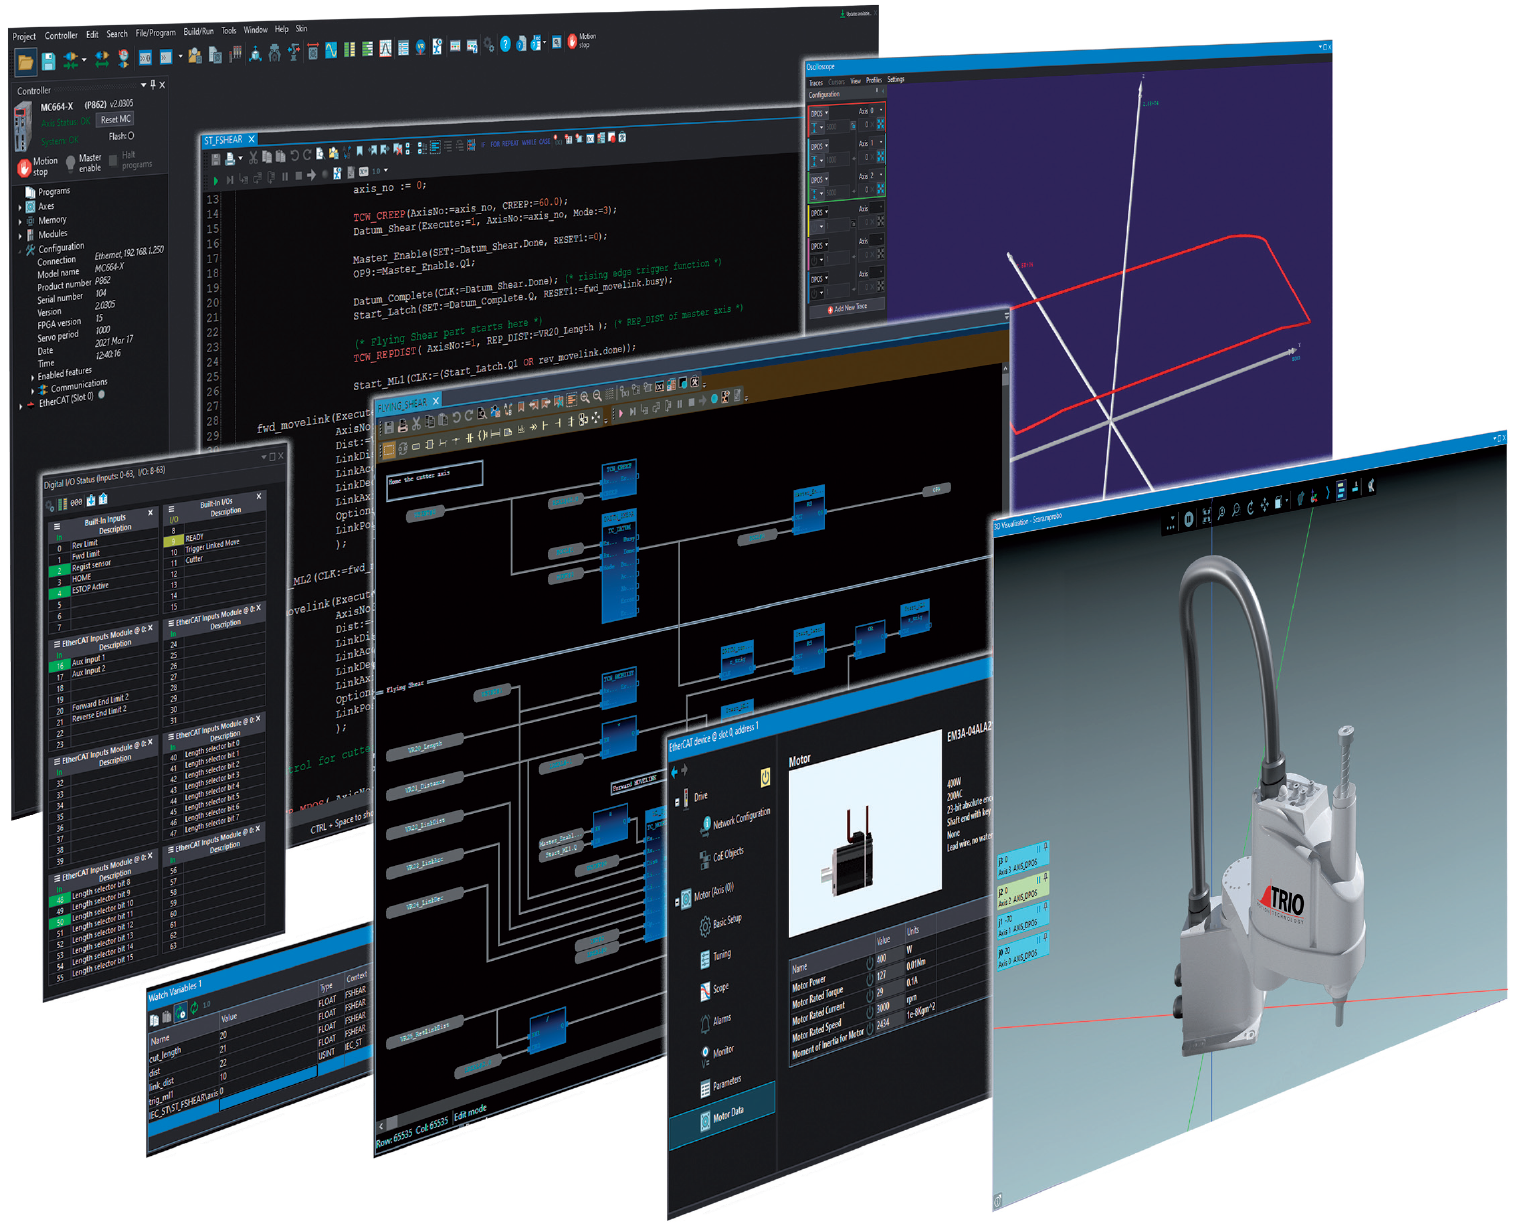Expand the Modules tree node
Image resolution: width=1515 pixels, height=1226 pixels.
(21, 236)
